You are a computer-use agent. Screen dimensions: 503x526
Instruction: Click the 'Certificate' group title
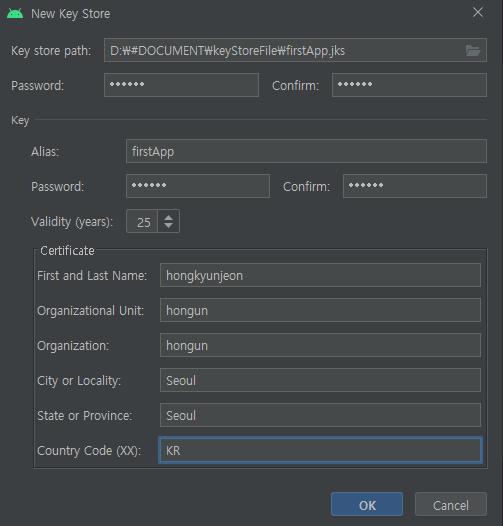coord(67,251)
